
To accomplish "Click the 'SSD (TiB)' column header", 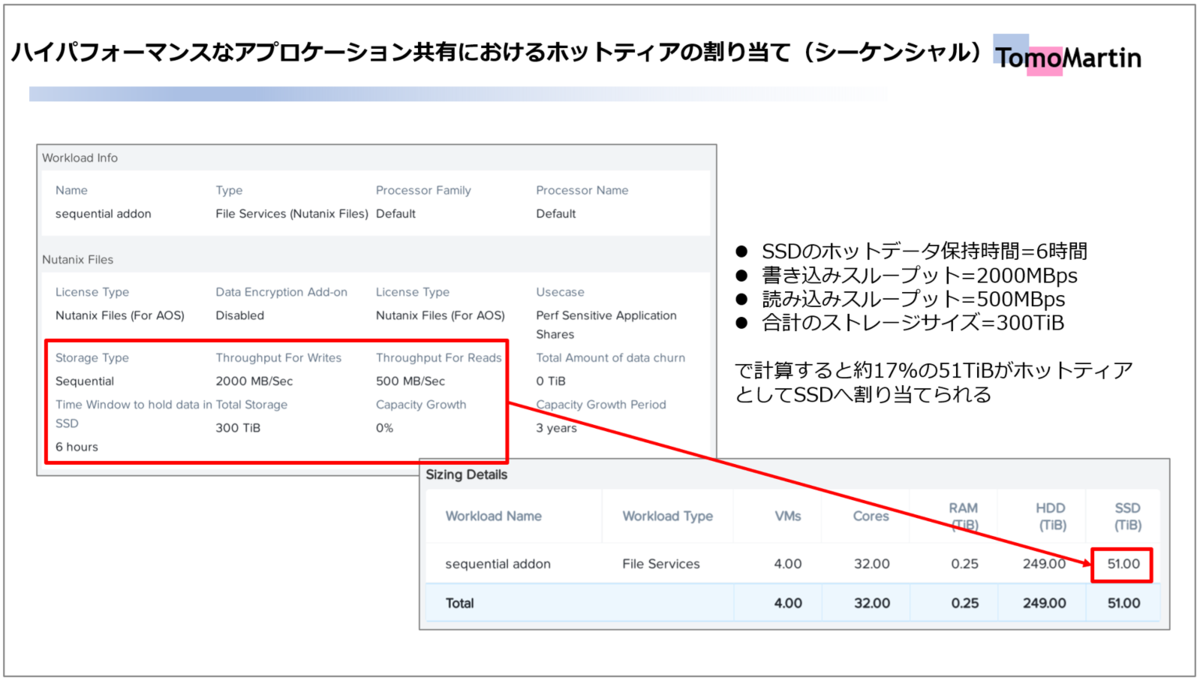I will coord(1127,516).
